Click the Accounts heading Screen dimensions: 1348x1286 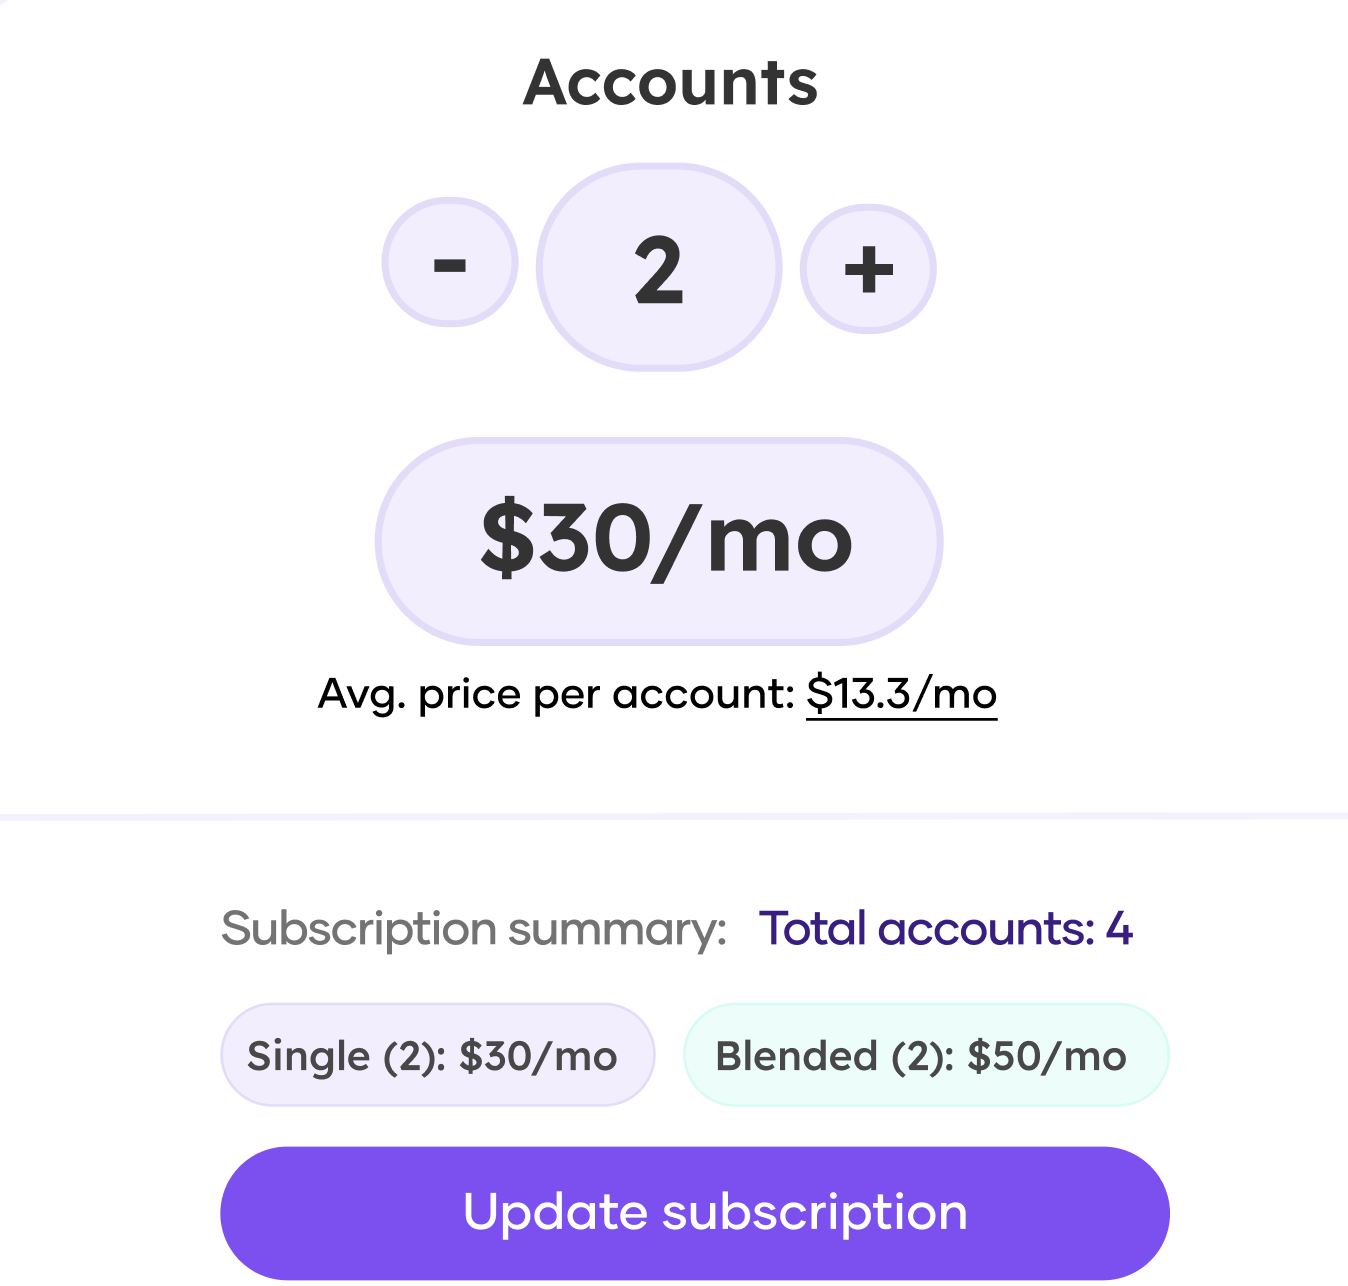coord(671,82)
